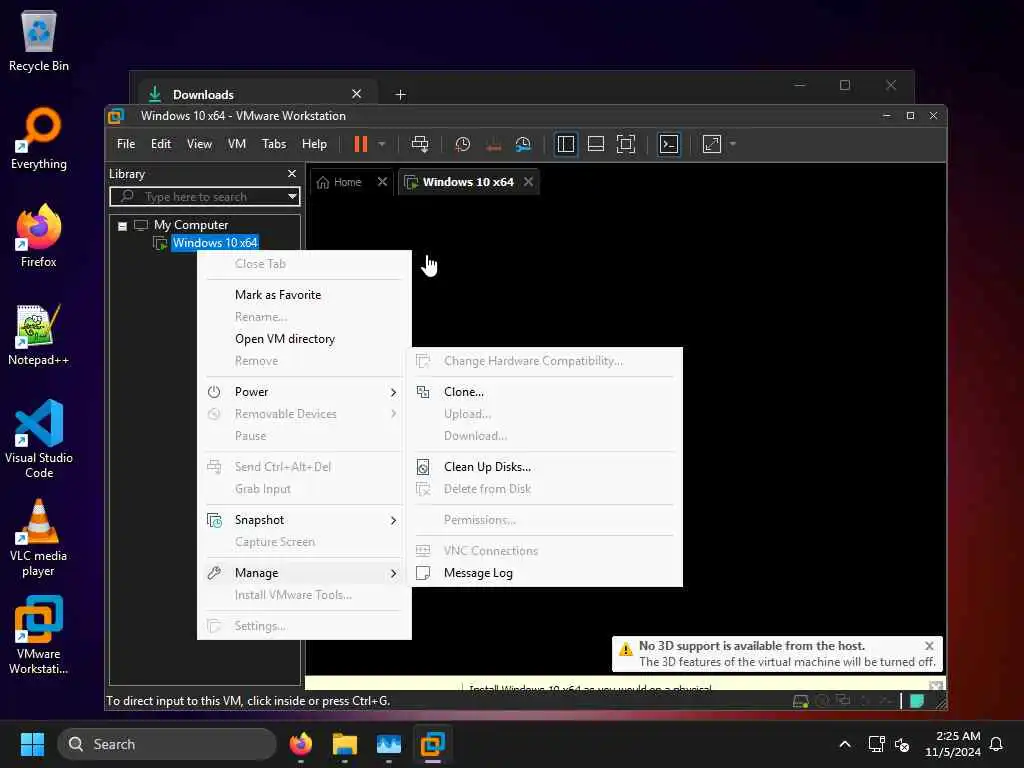Click the VMware Workstation taskbar icon
Viewport: 1024px width, 768px height.
pos(432,744)
